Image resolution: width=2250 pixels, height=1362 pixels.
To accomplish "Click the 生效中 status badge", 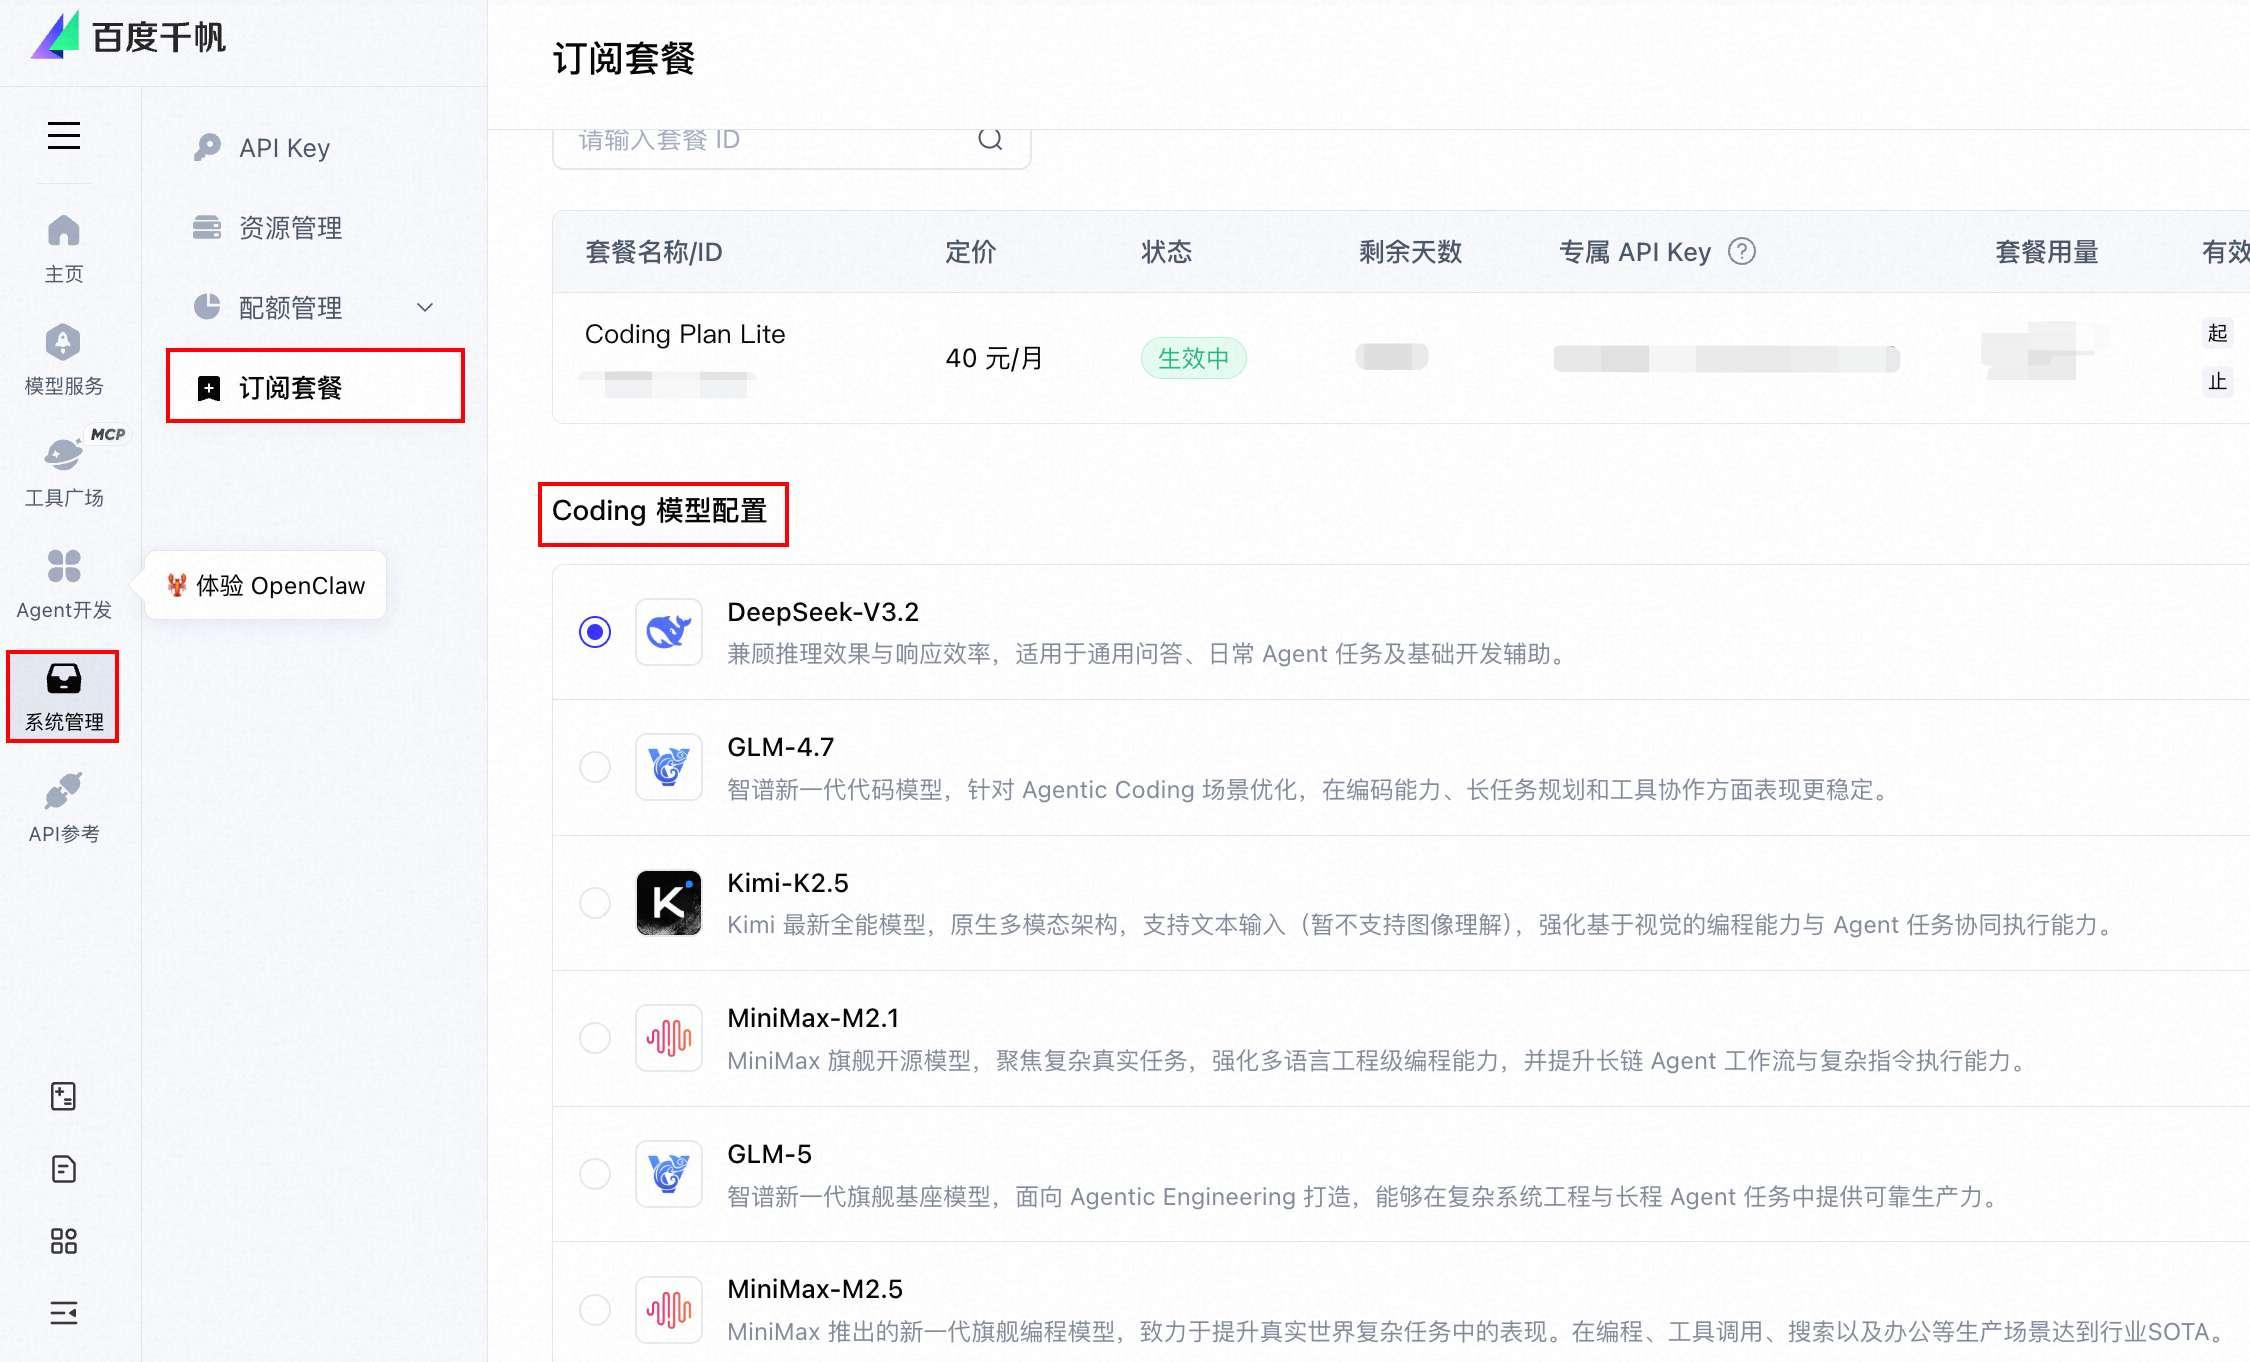I will tap(1193, 358).
